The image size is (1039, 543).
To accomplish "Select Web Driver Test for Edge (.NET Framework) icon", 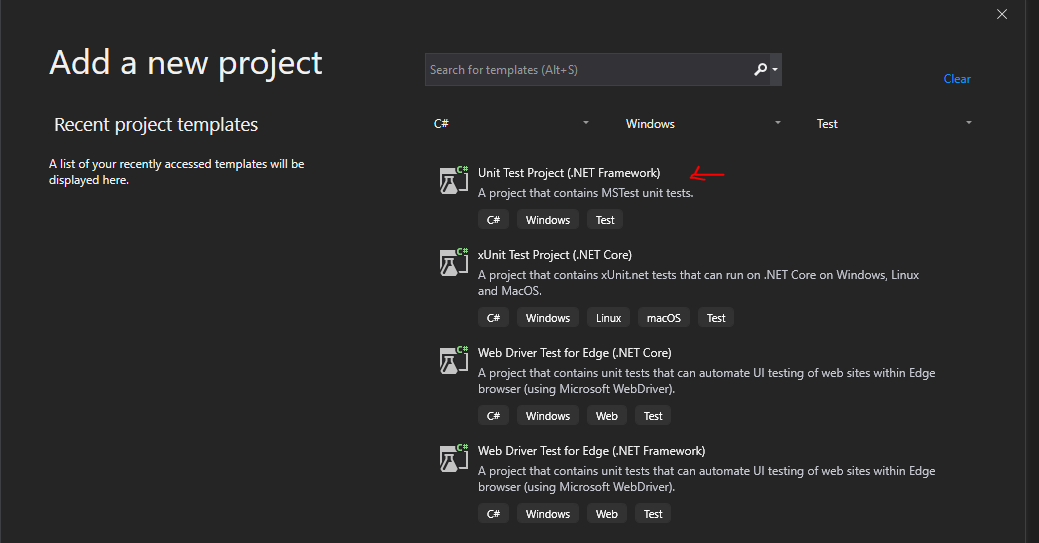I will coord(454,458).
